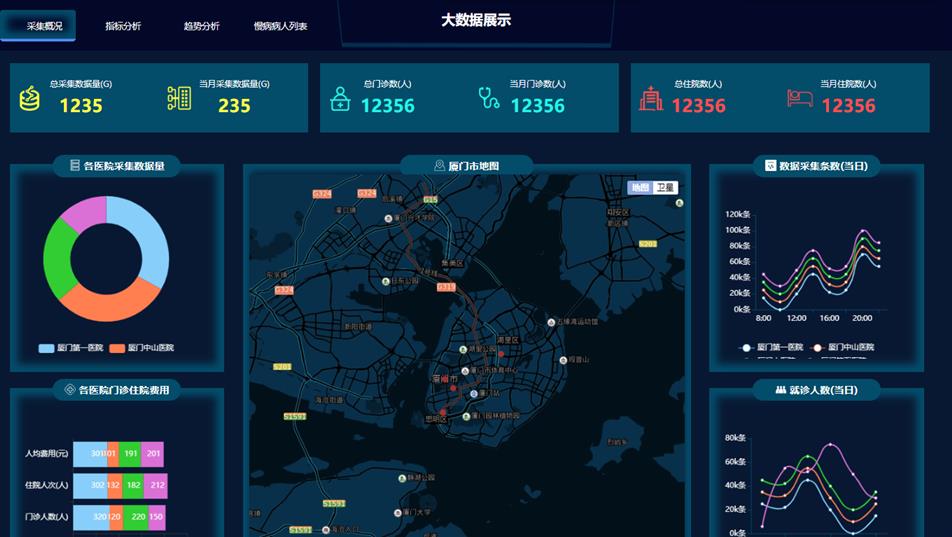Click the 1235 total collected data value
952x537 pixels.
[x=81, y=106]
